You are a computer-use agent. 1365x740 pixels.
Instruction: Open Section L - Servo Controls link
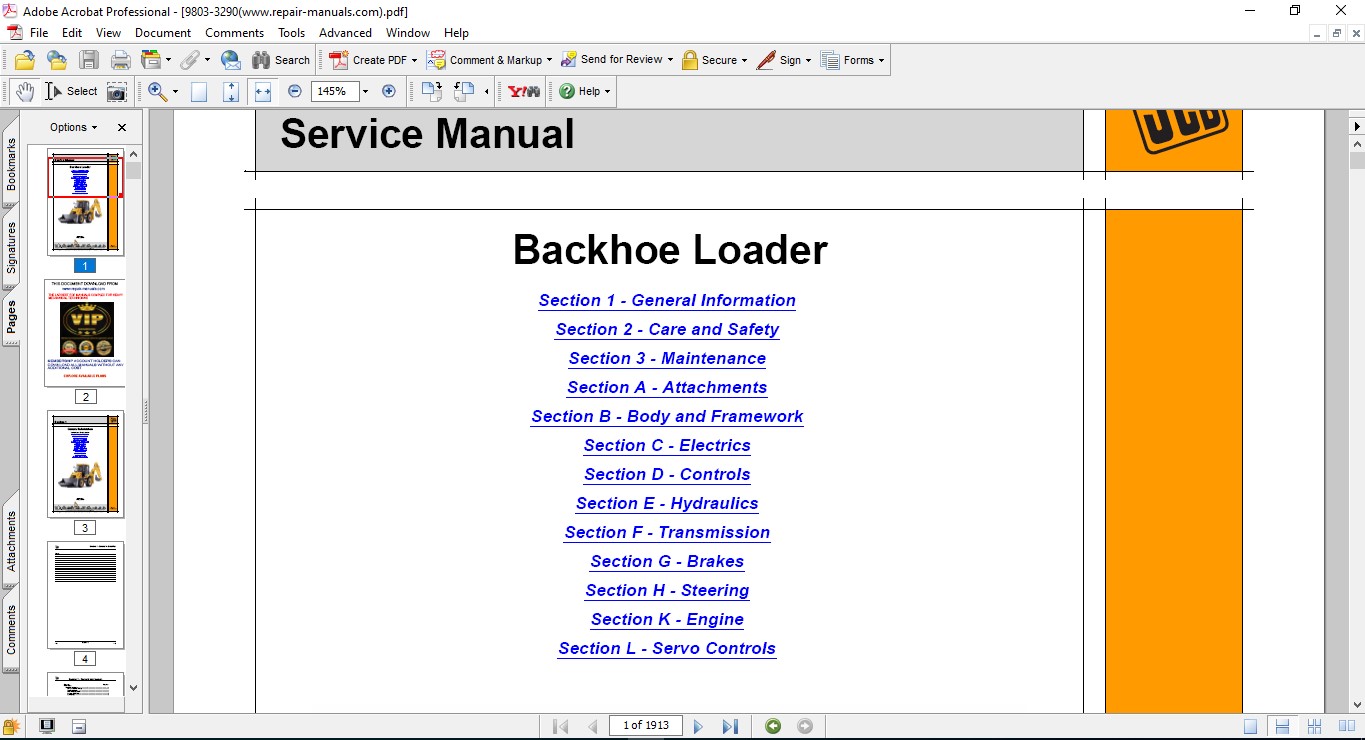click(x=667, y=649)
